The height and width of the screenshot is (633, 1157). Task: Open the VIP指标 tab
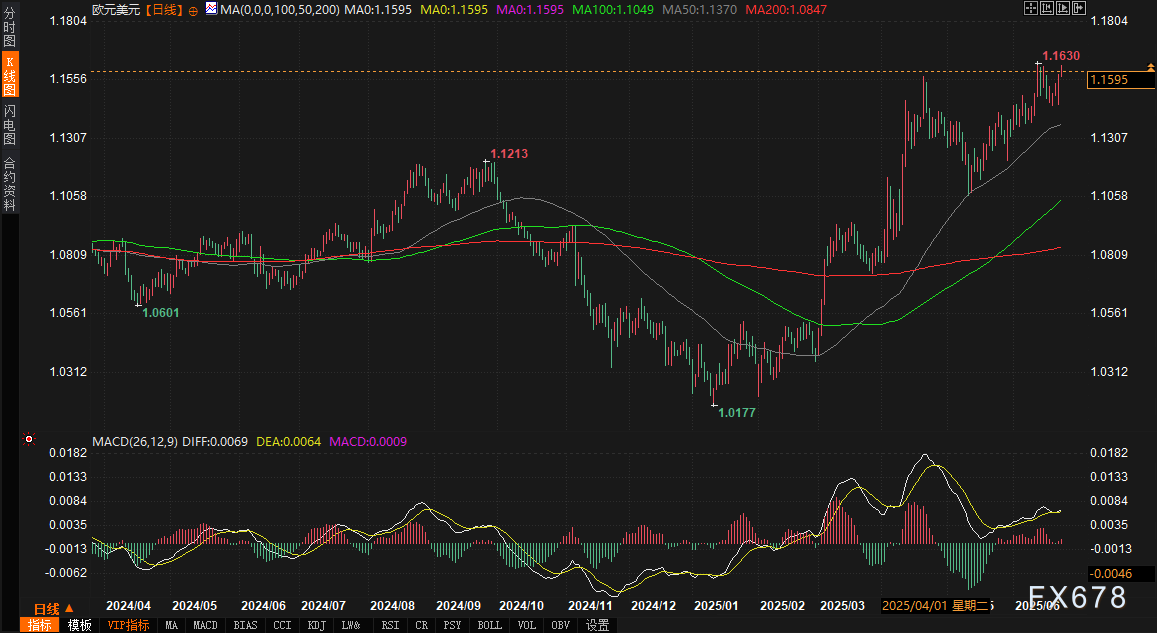pos(128,625)
